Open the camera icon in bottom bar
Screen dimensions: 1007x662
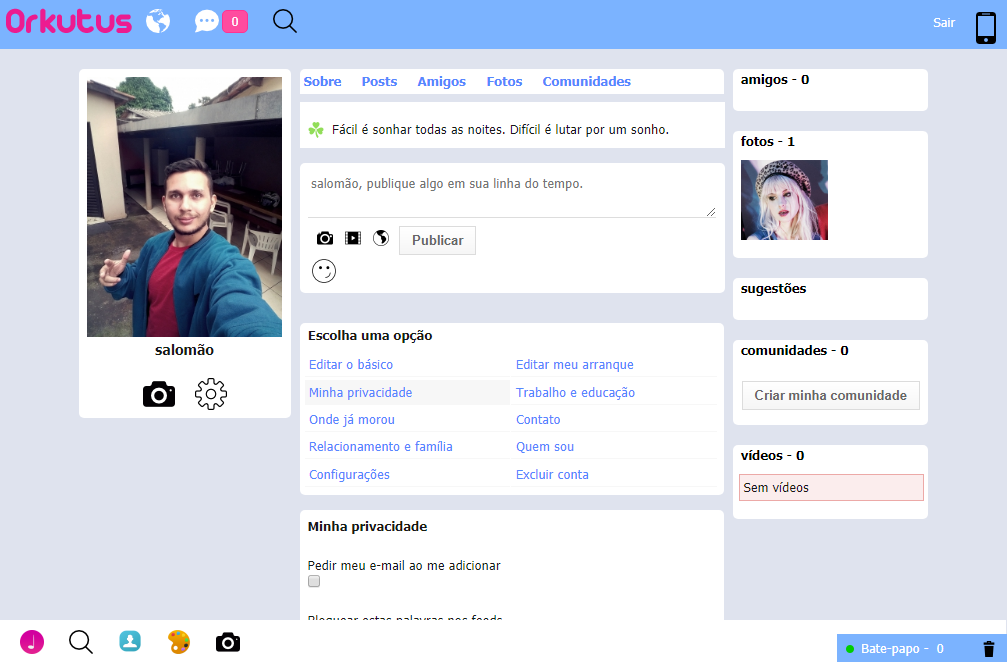click(x=227, y=642)
